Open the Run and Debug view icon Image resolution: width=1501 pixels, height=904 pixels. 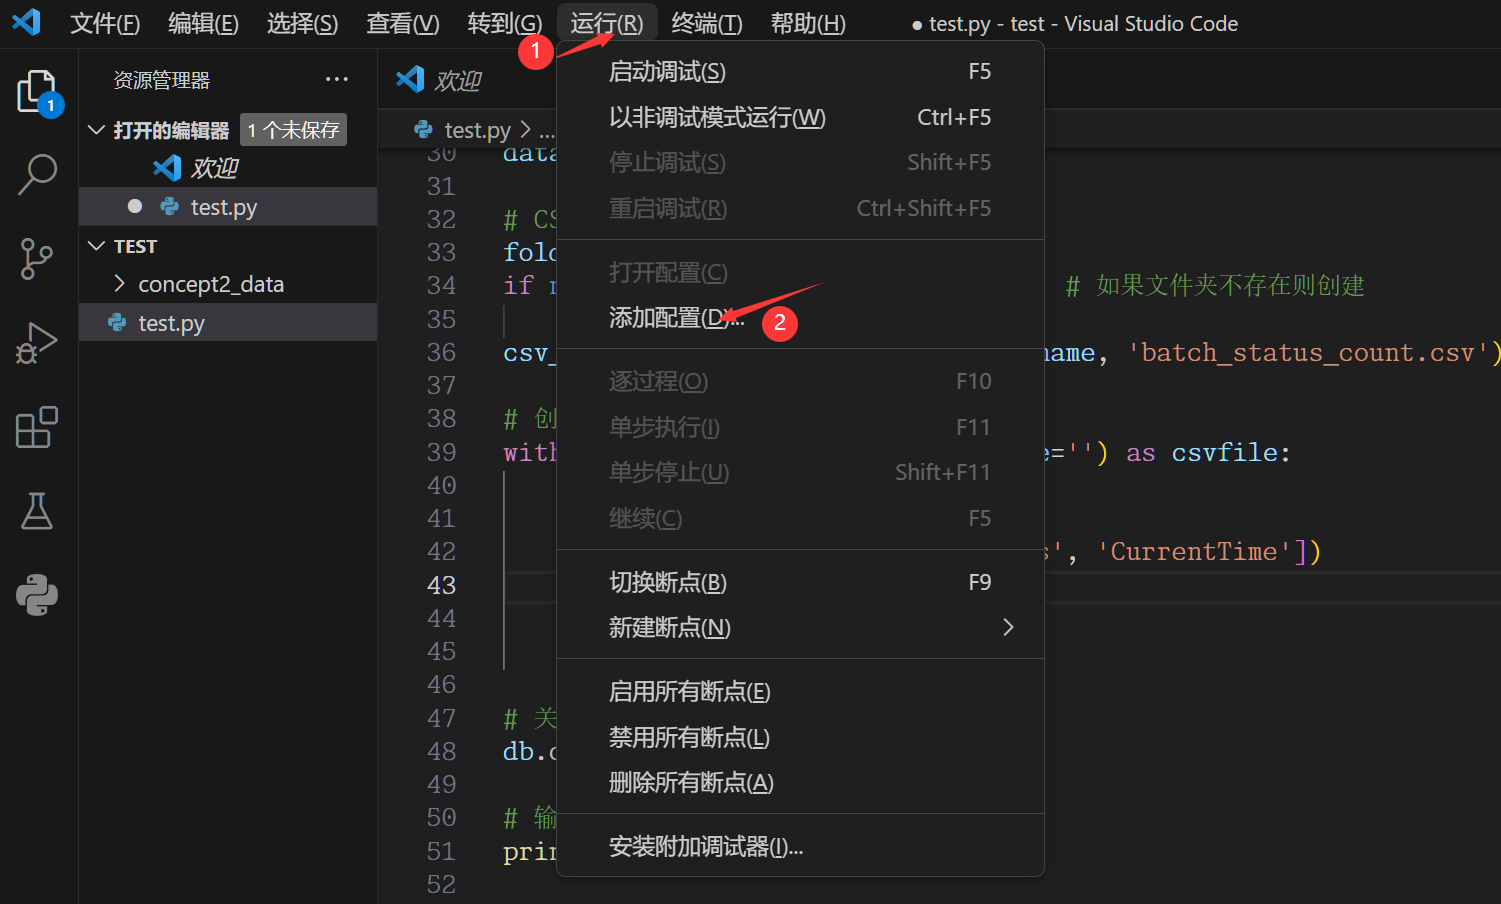click(x=37, y=342)
